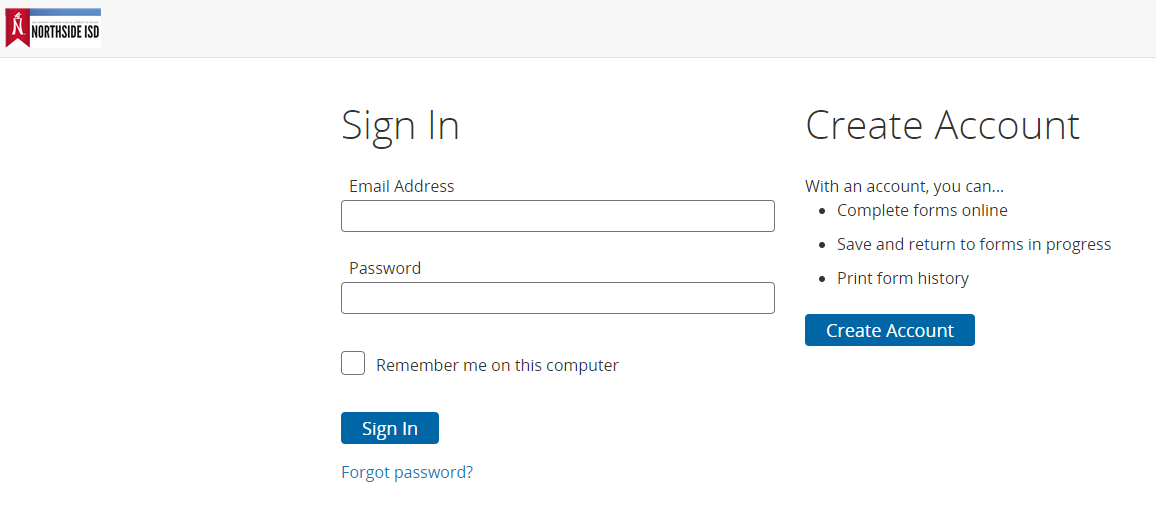Enable the Remember me checkbox
The width and height of the screenshot is (1156, 524).
pos(353,363)
